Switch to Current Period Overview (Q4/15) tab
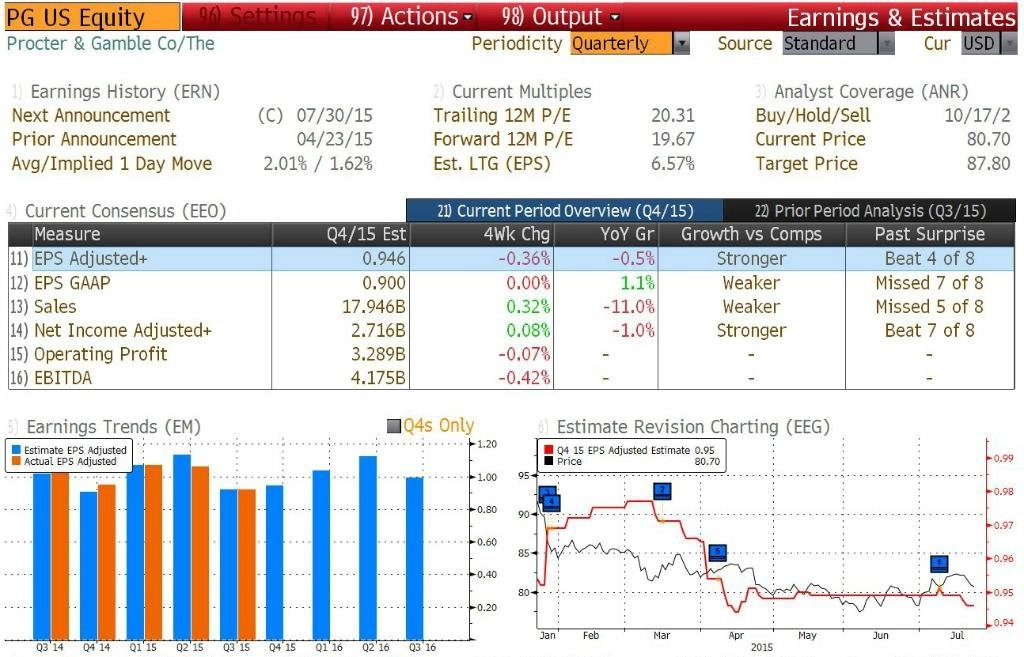 pos(565,211)
